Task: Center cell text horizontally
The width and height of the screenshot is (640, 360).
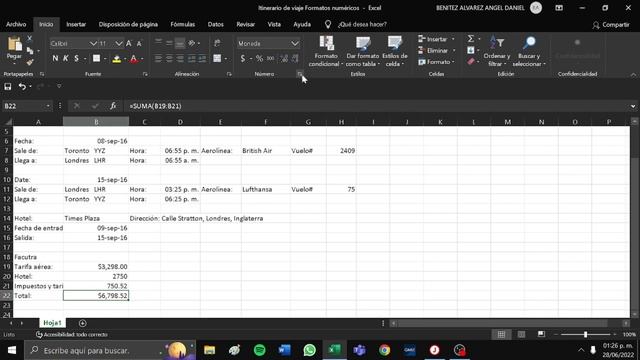Action: coord(169,59)
